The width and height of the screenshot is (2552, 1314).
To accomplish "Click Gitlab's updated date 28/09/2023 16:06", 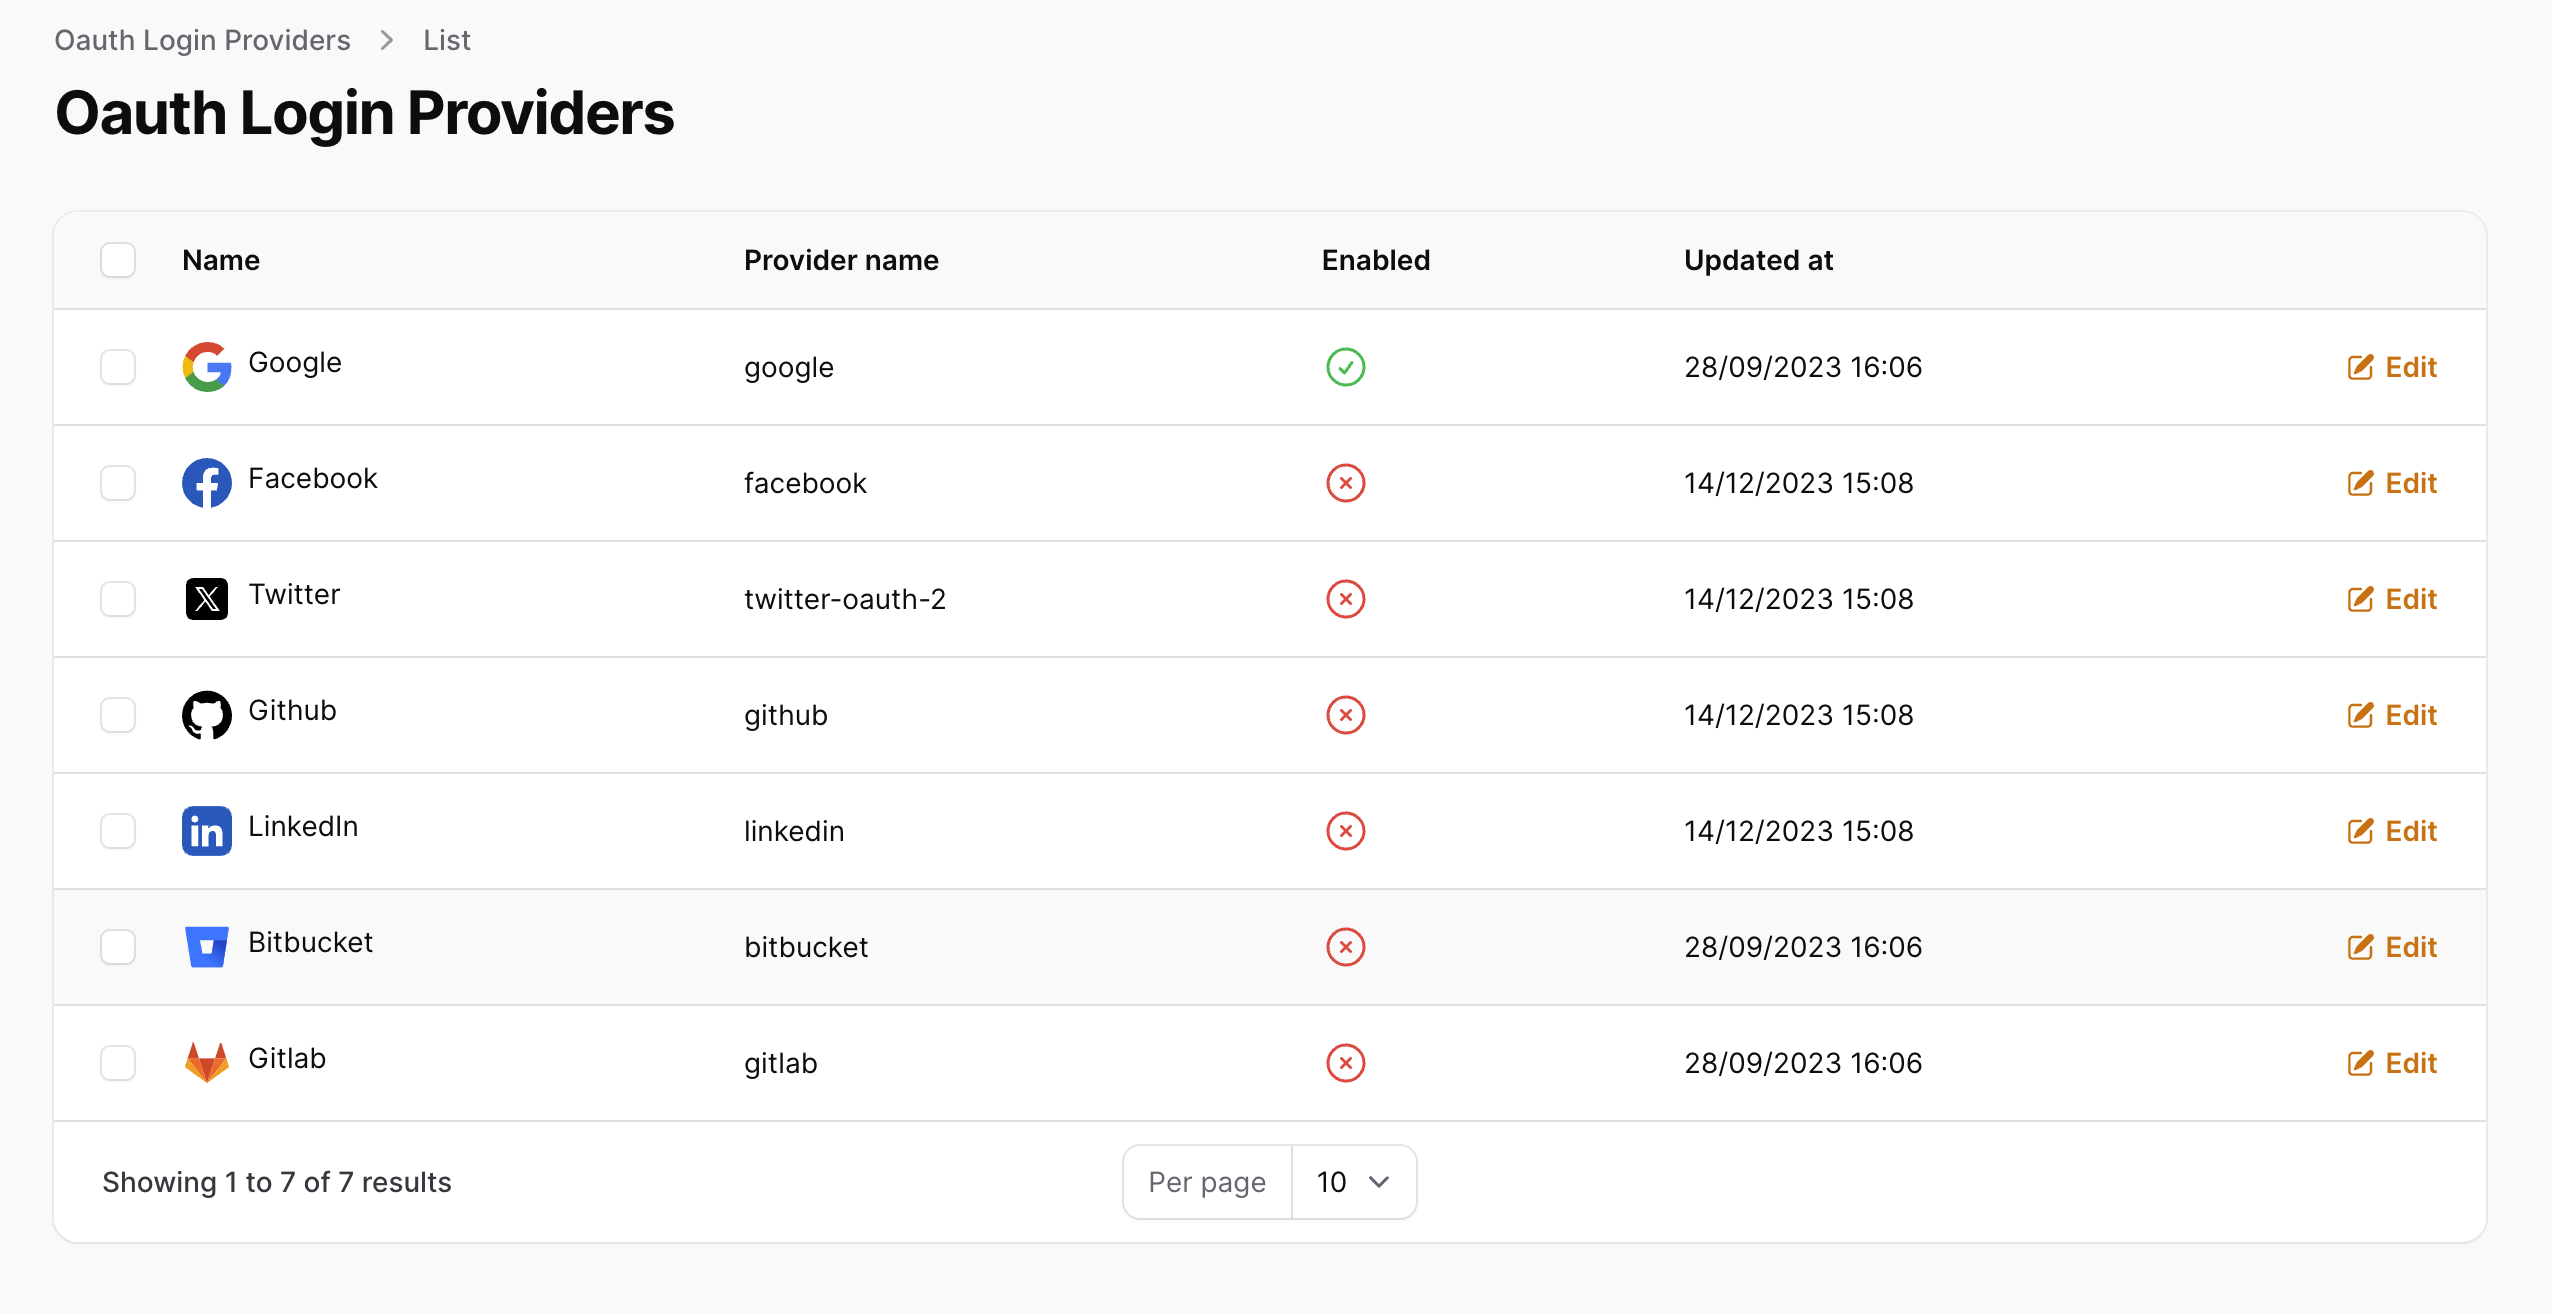I will coord(1803,1063).
